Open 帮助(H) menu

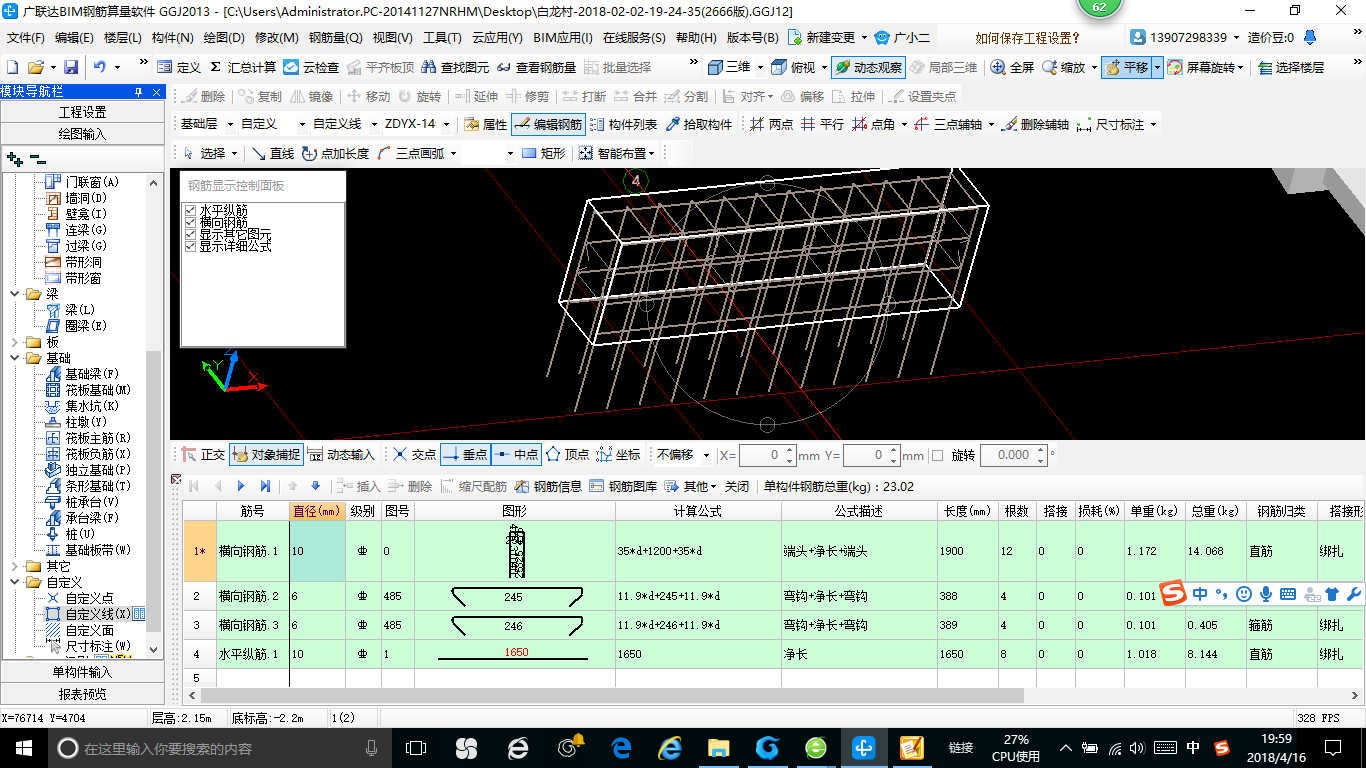click(x=696, y=38)
